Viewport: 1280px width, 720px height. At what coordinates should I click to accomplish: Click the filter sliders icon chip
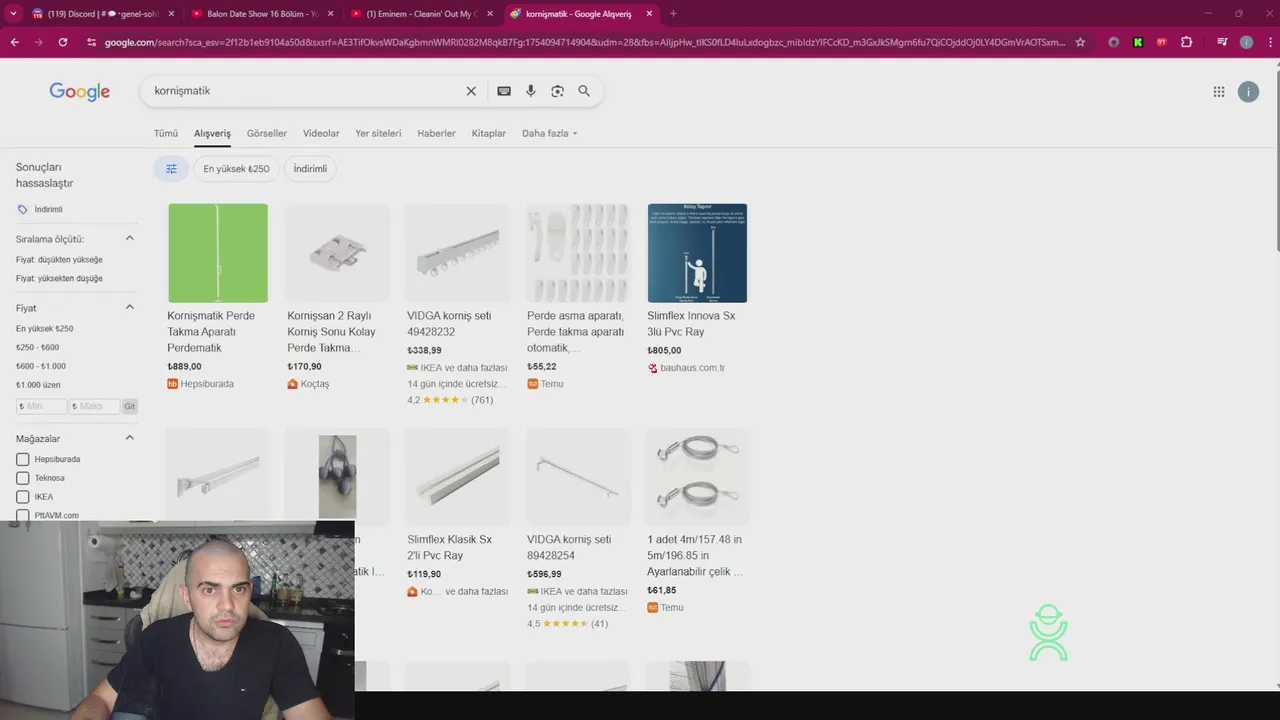pyautogui.click(x=171, y=169)
